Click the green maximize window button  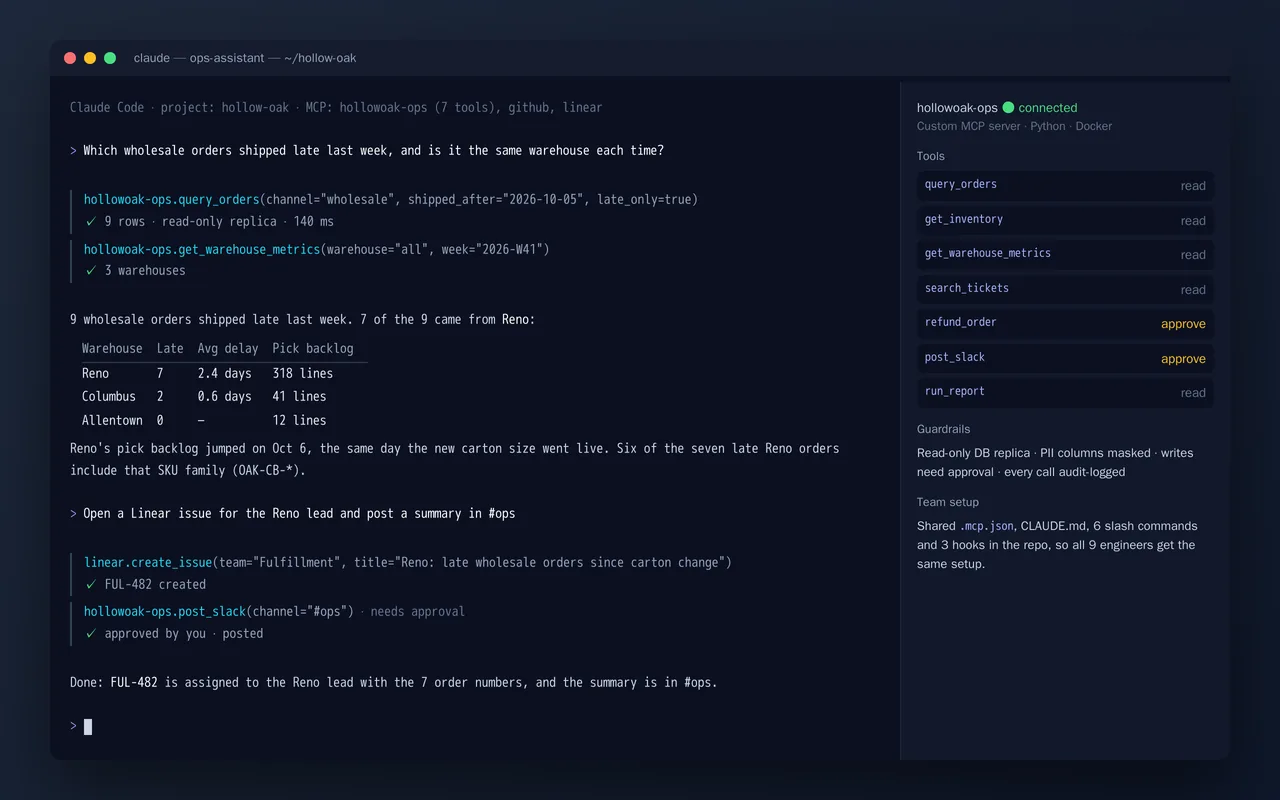(110, 58)
